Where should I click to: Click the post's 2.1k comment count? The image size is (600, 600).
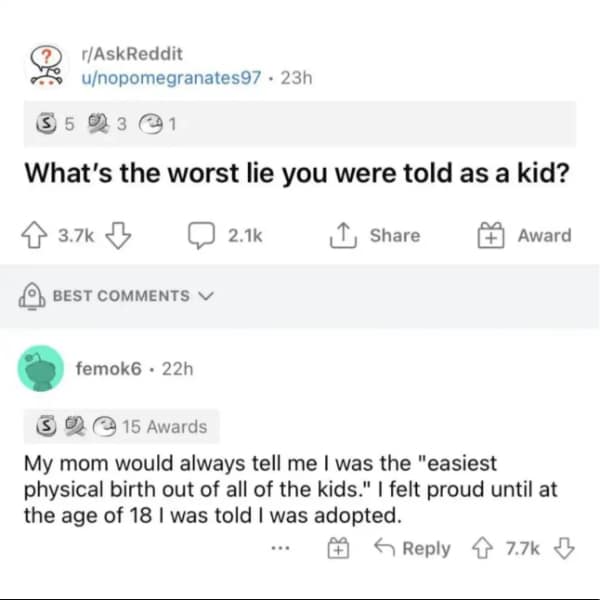pos(244,236)
